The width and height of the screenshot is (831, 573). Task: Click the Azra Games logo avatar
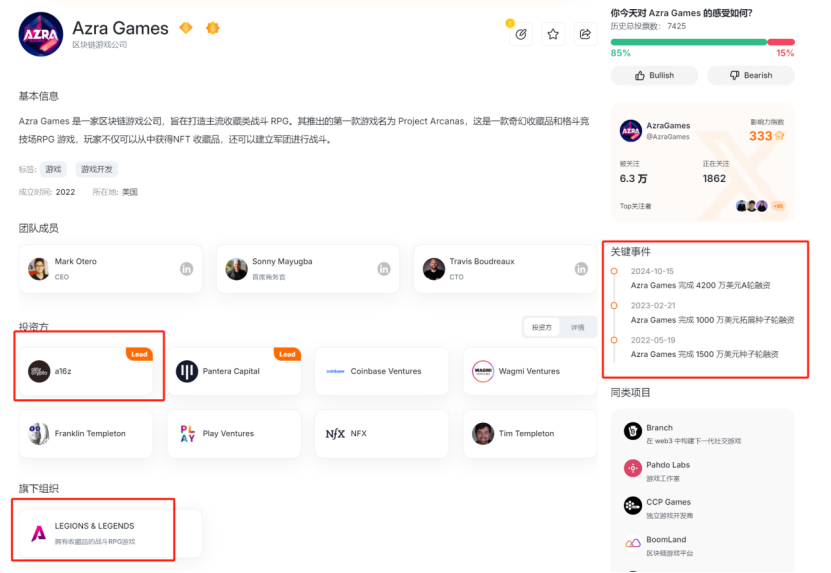point(41,34)
